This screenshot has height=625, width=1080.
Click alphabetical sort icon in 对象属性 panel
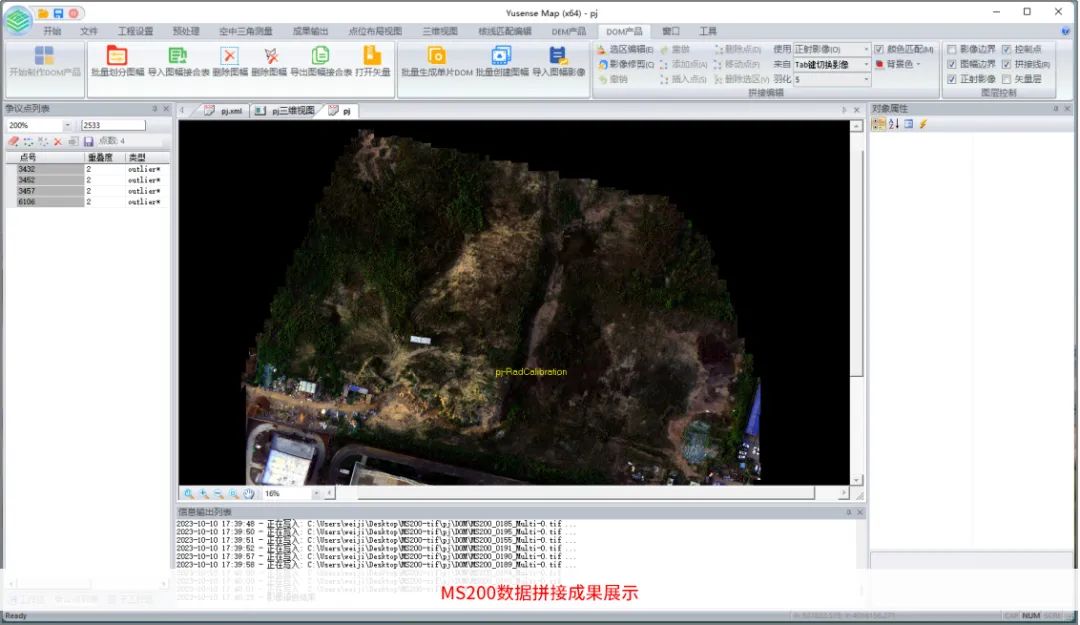click(894, 124)
